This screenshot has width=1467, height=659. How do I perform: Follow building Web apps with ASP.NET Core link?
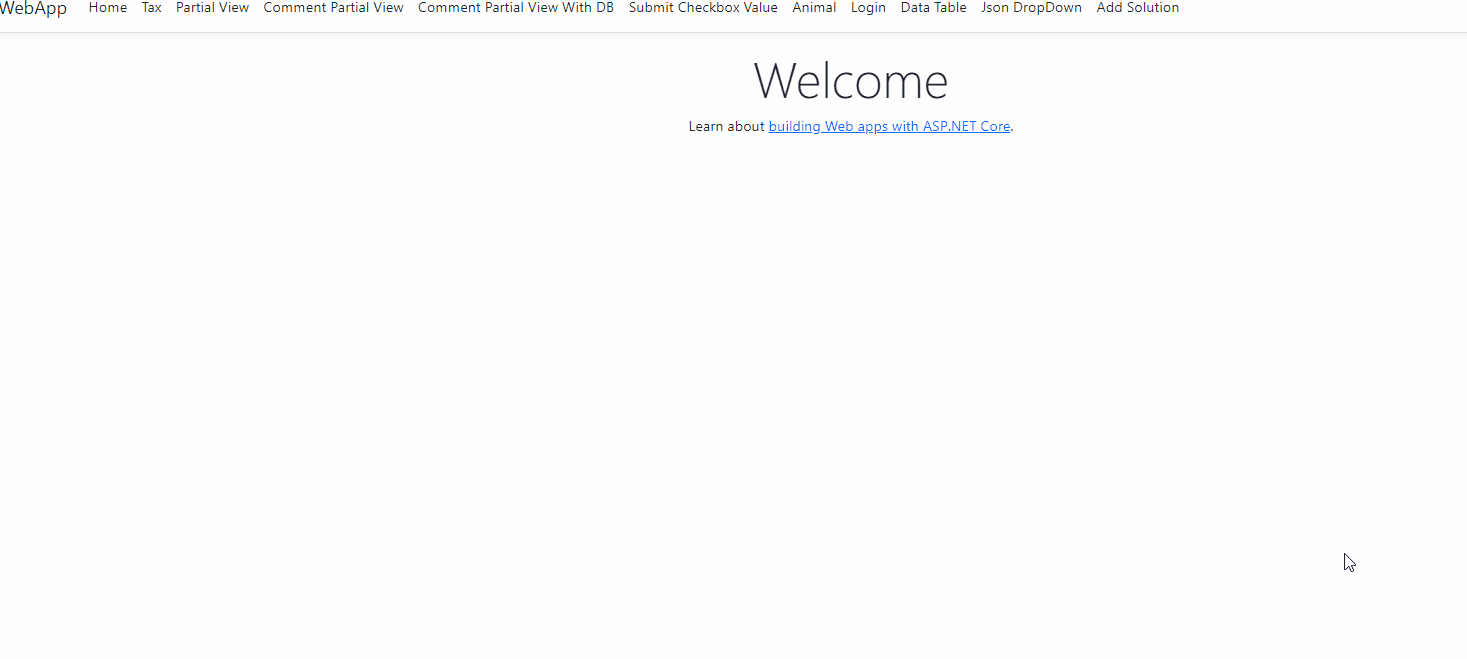(x=889, y=127)
